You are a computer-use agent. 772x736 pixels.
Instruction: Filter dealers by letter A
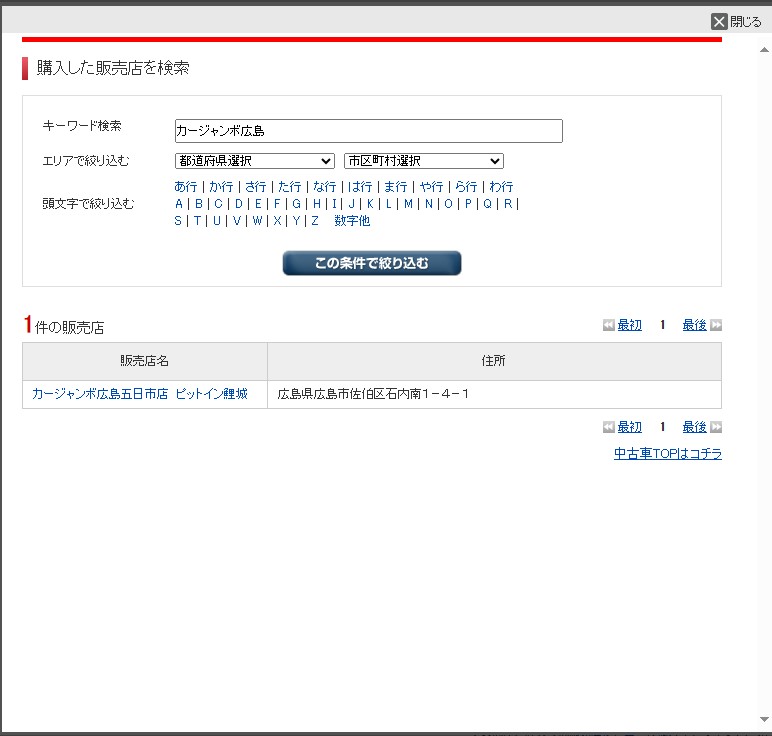click(x=179, y=204)
